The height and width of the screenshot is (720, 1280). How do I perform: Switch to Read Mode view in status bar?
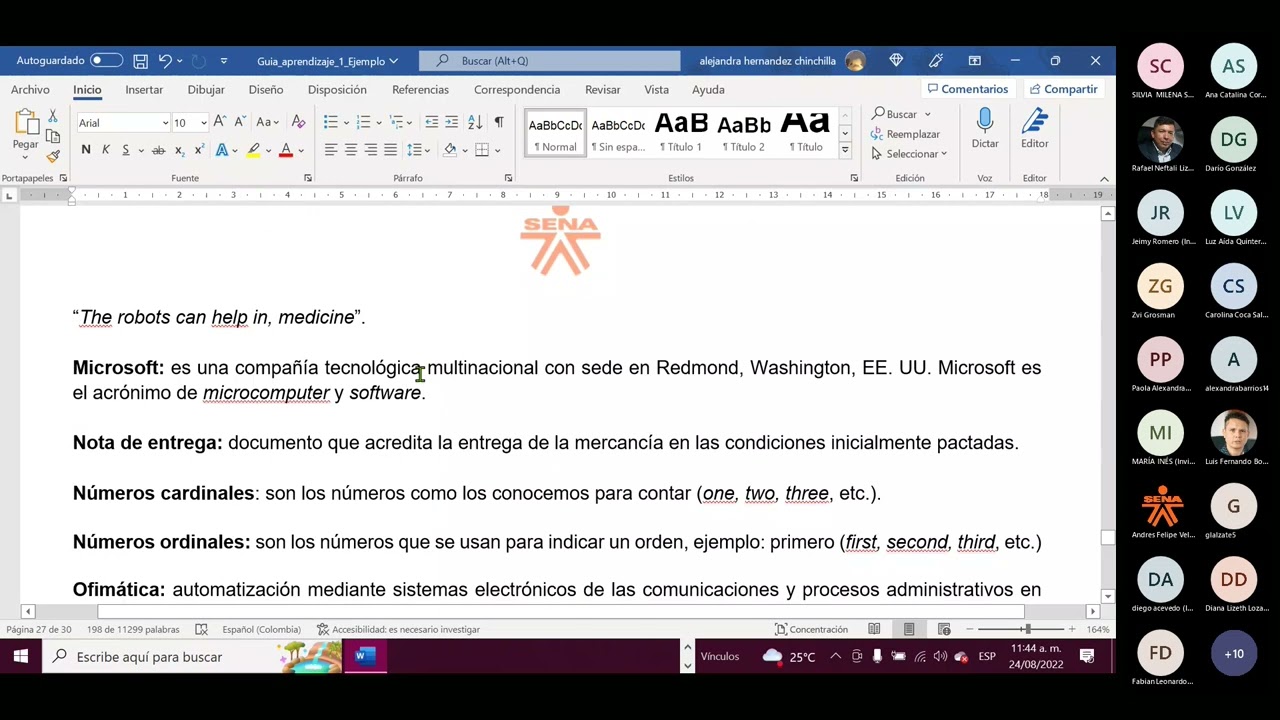[874, 629]
